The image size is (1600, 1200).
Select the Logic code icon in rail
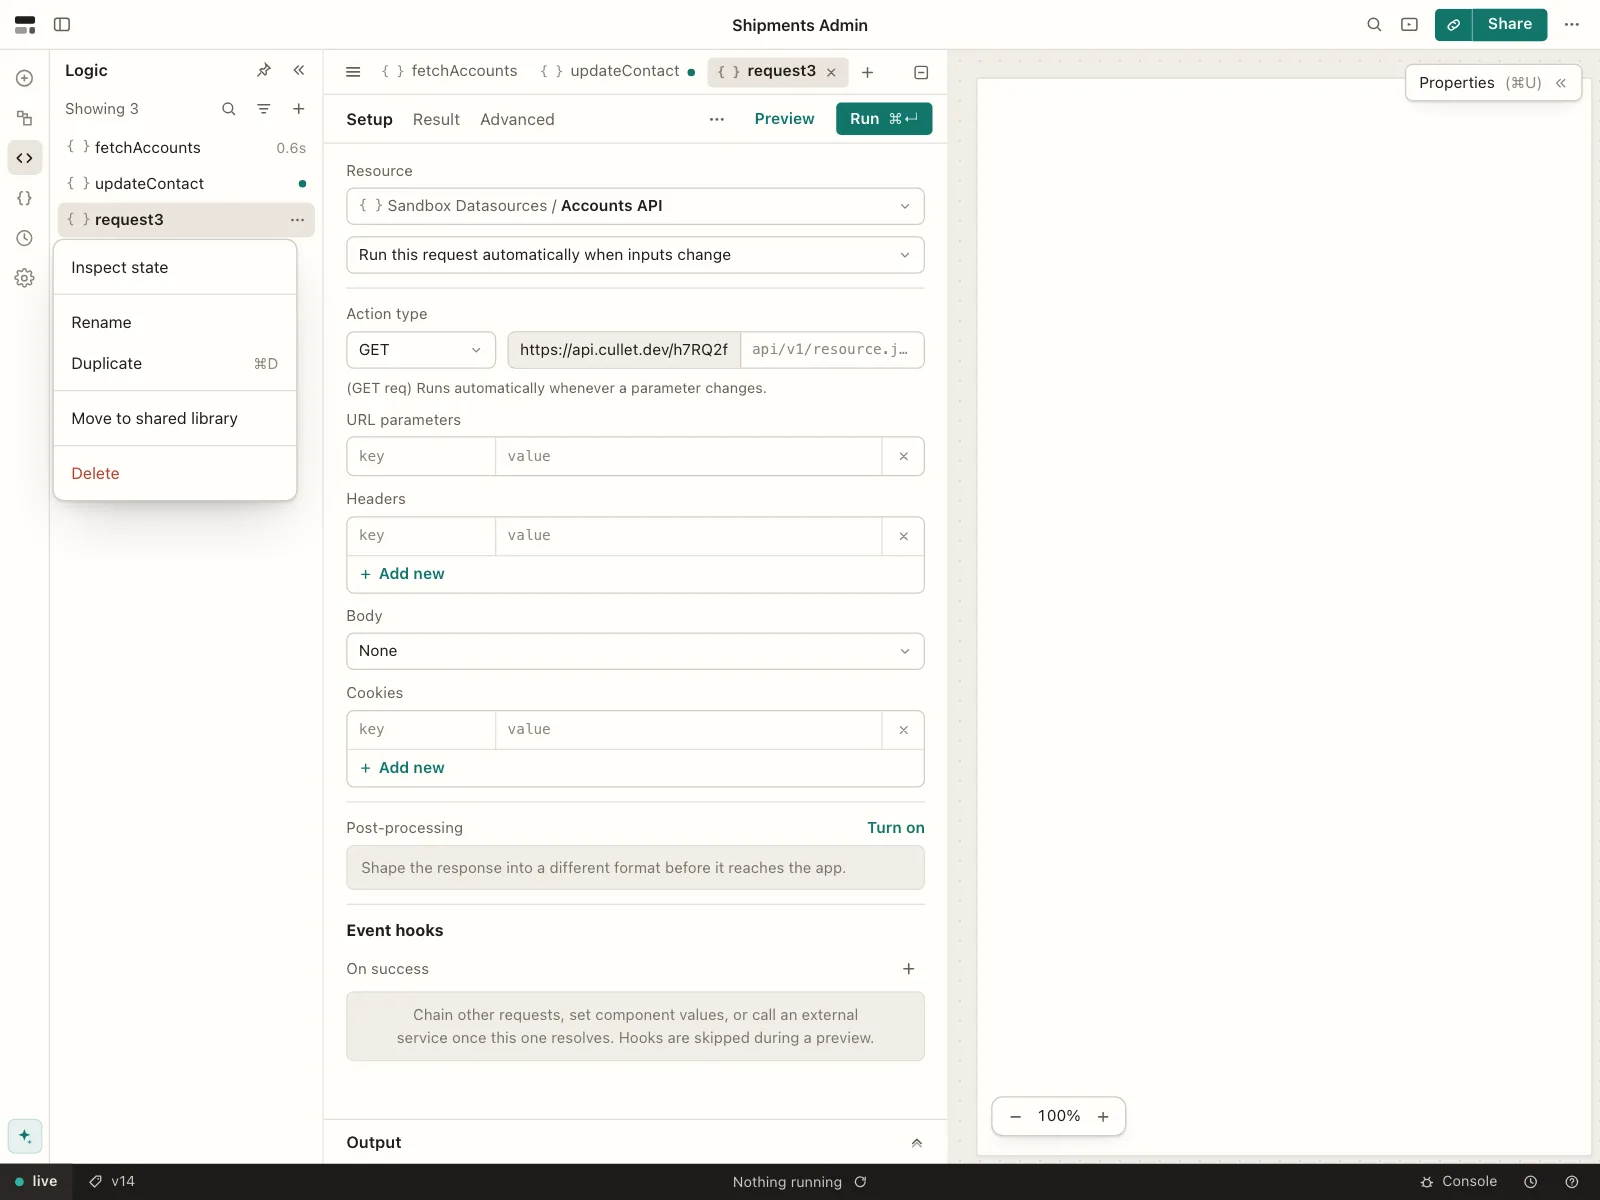coord(25,158)
